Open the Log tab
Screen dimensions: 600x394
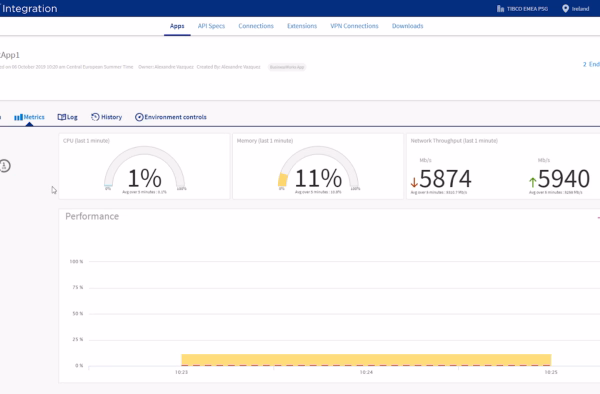68,117
